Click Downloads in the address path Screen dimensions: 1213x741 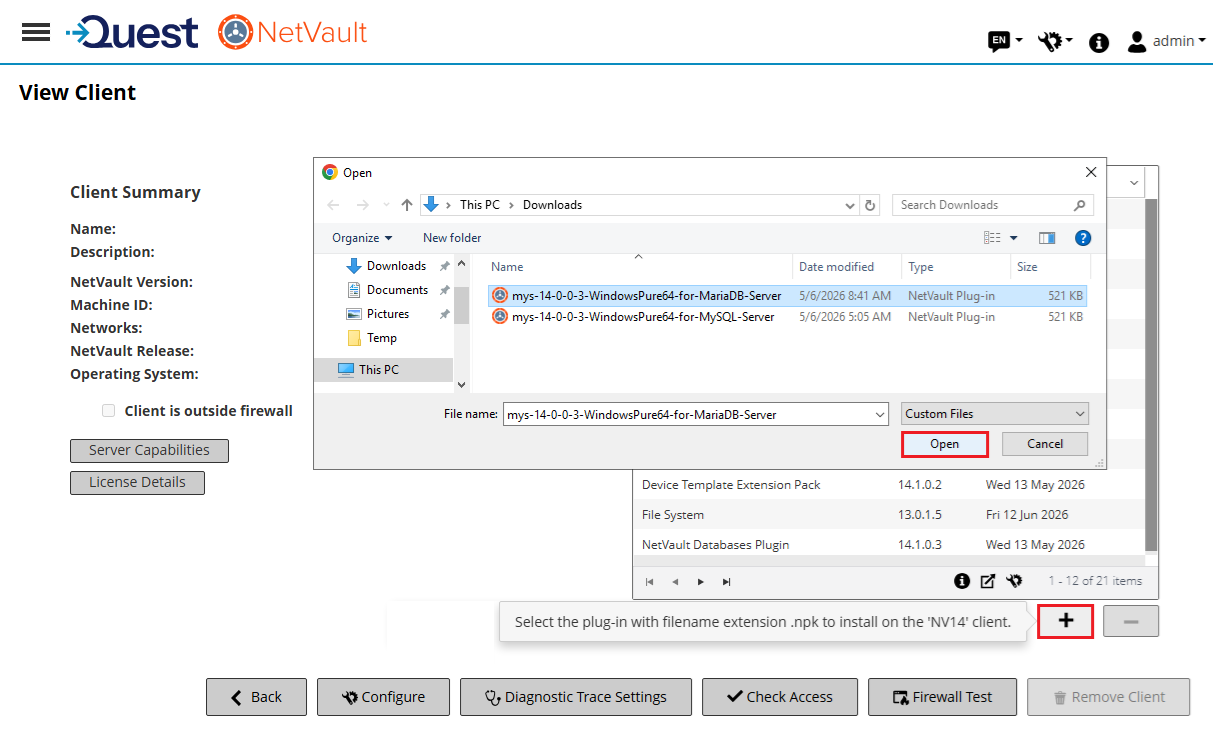(x=552, y=205)
